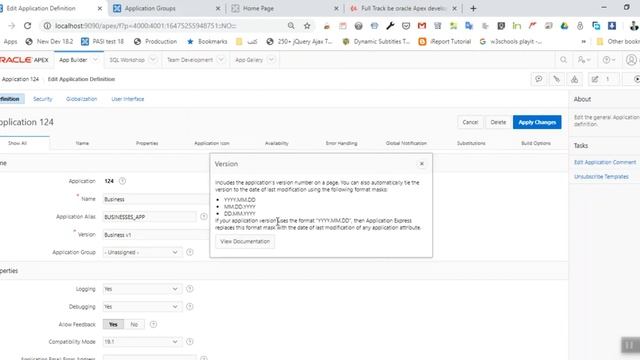Click the Cancel button
The width and height of the screenshot is (640, 360).
[470, 122]
